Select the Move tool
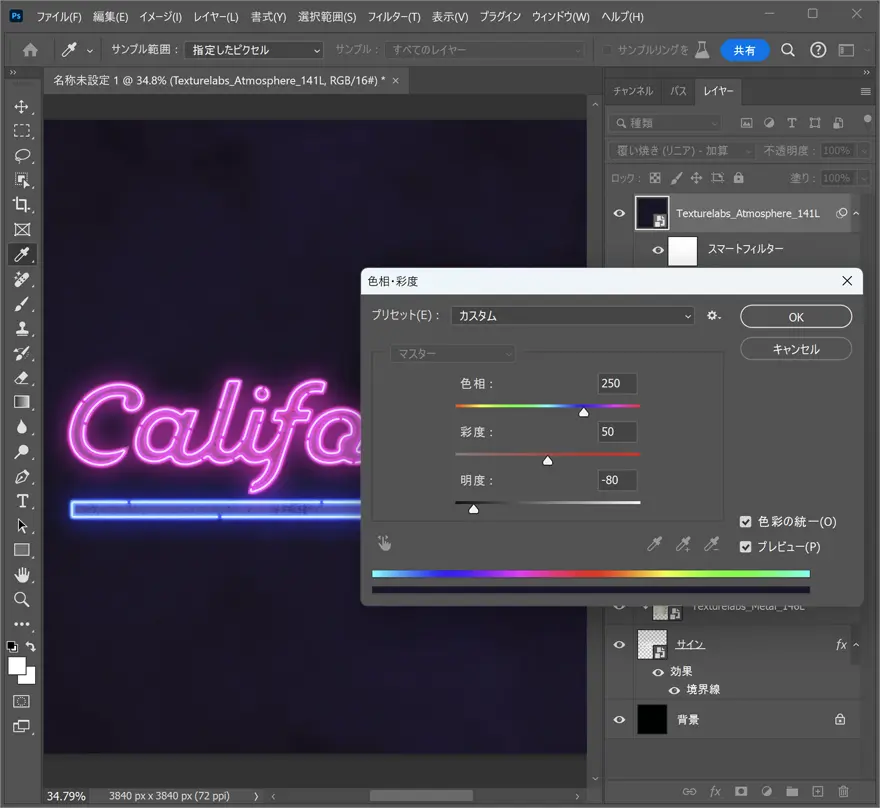The image size is (880, 808). (22, 107)
